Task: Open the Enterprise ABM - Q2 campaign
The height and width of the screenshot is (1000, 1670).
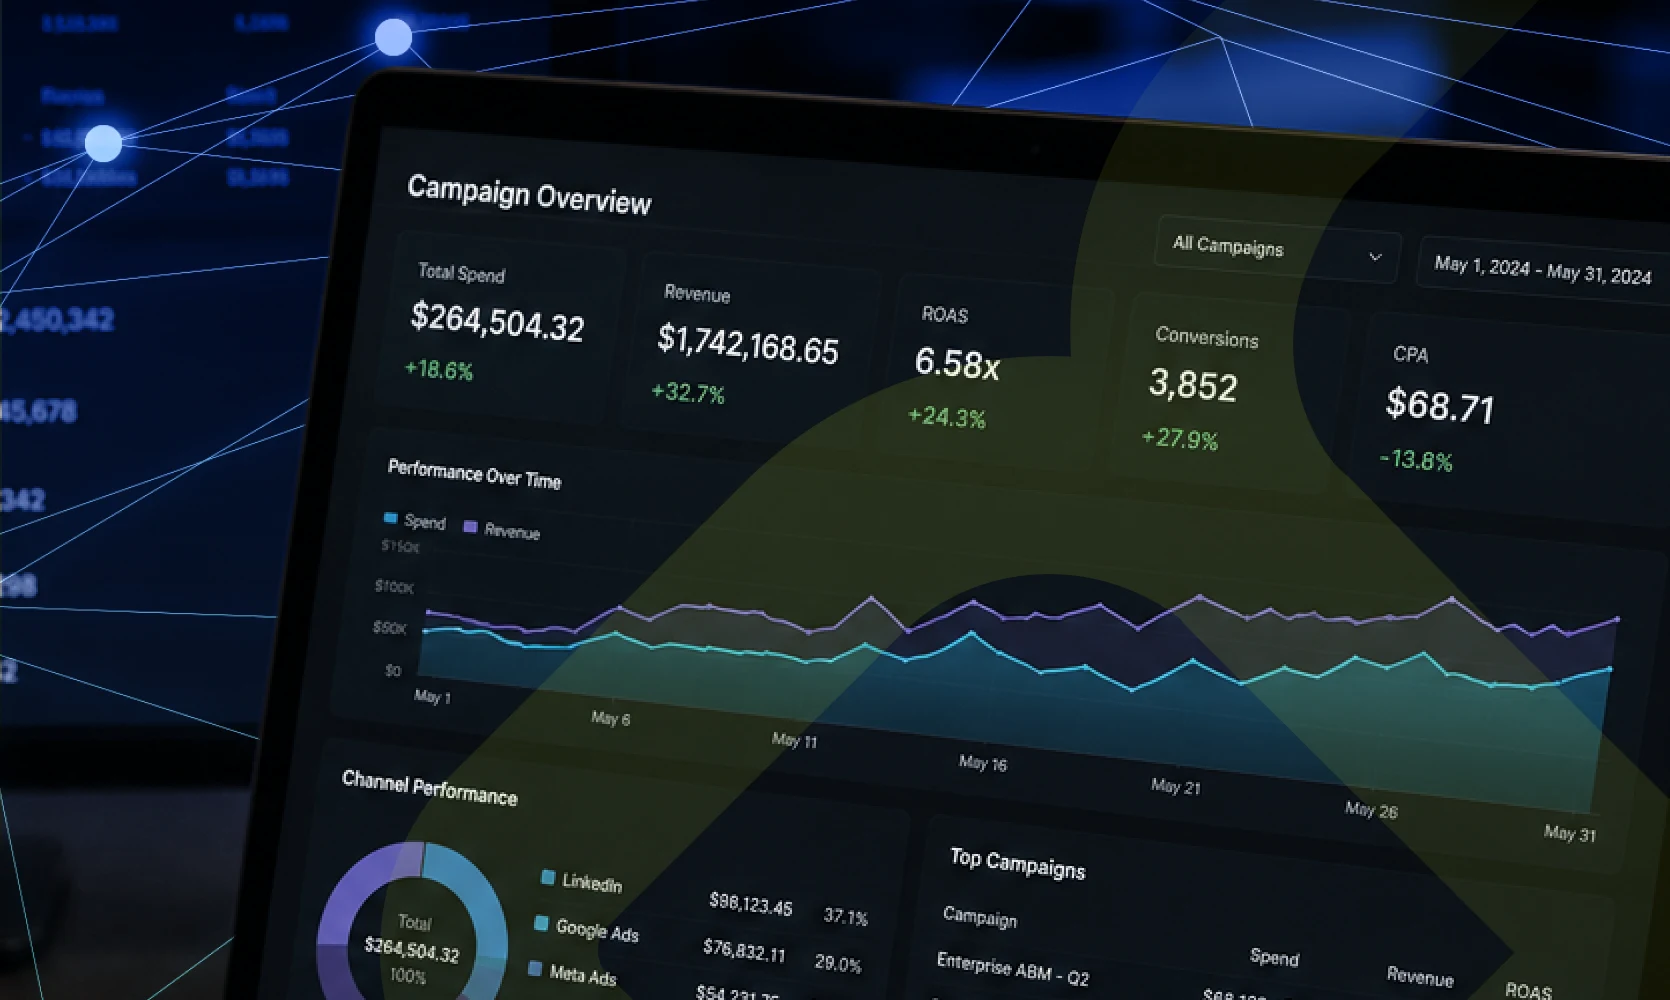Action: pos(1013,968)
